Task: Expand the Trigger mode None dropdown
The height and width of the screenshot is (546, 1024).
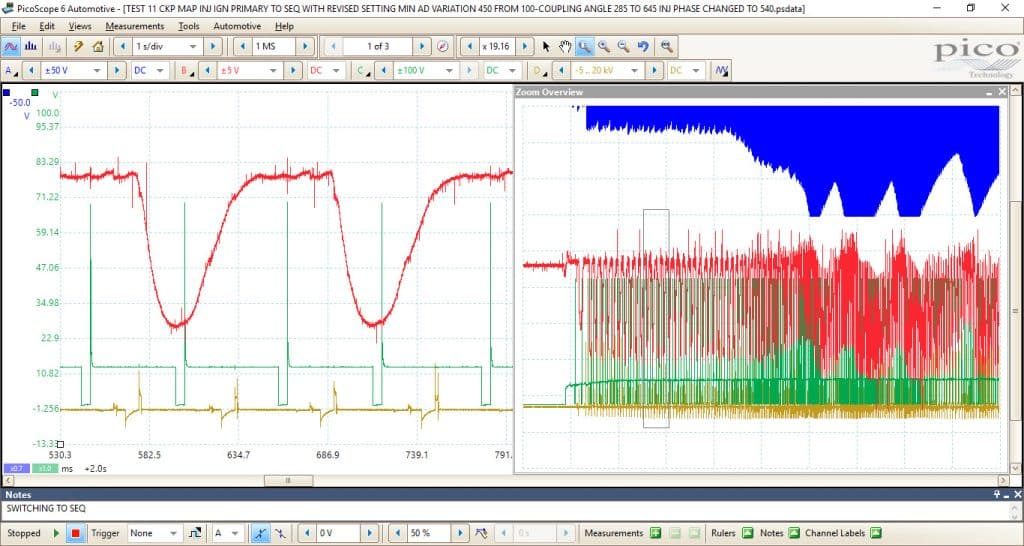Action: point(154,533)
